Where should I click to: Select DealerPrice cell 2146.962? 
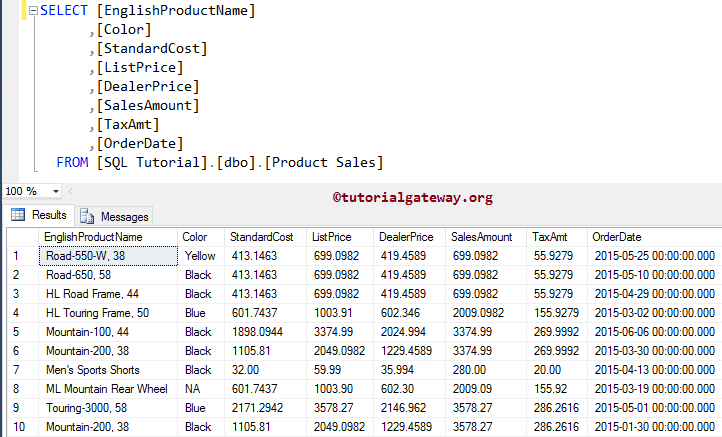409,408
